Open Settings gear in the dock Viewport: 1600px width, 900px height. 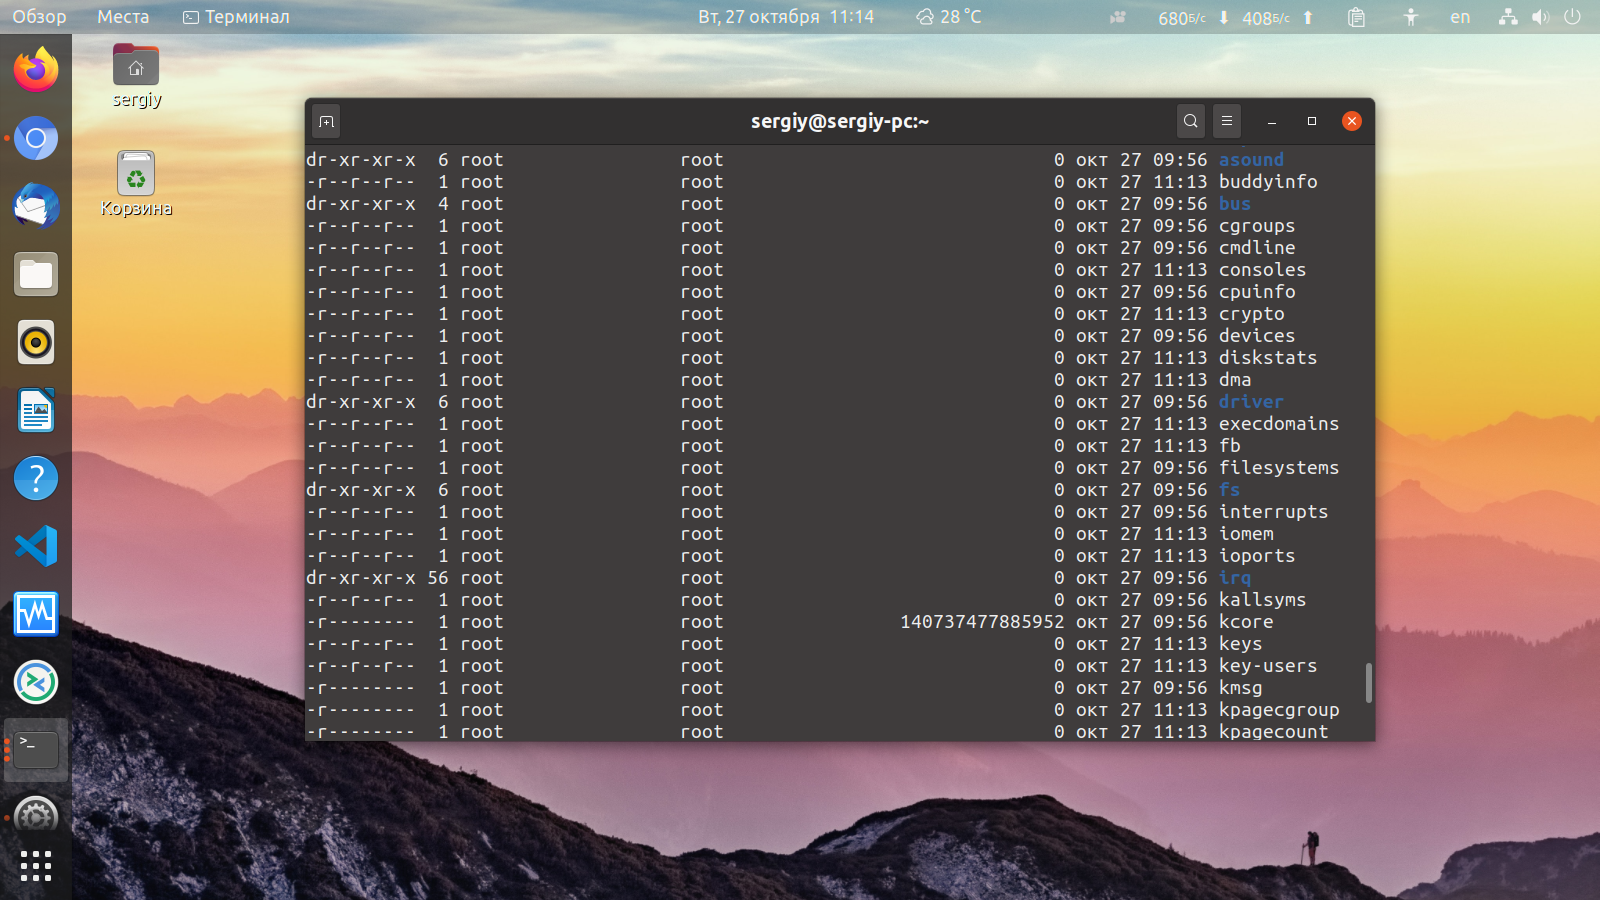36,816
